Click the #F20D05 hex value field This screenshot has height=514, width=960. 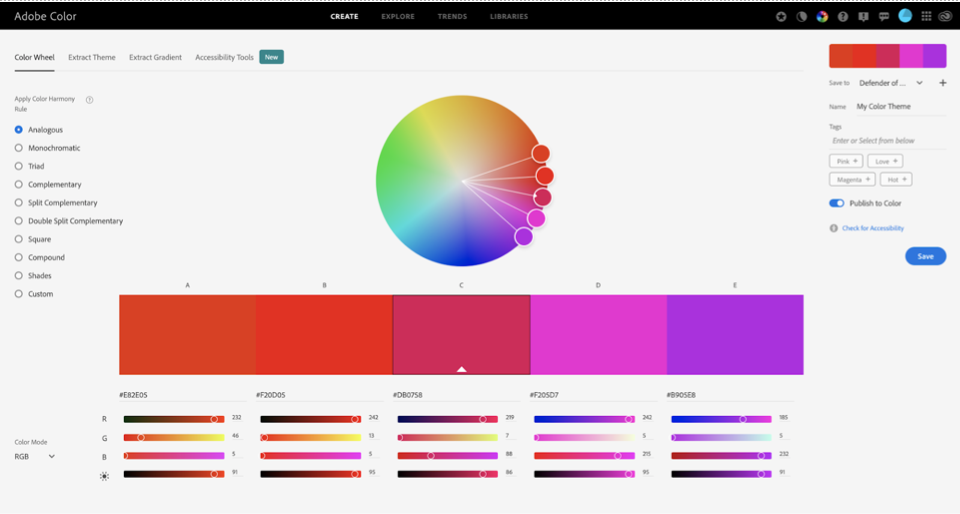(x=319, y=395)
